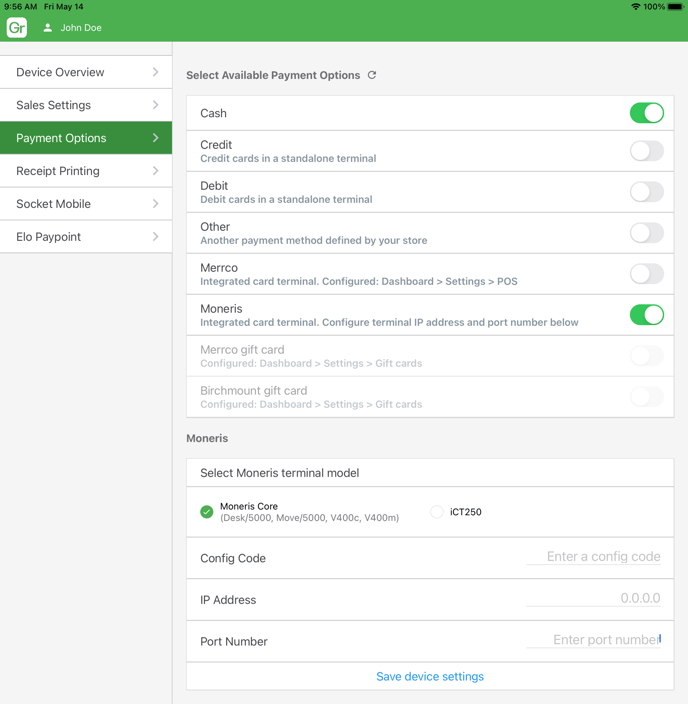Viewport: 688px width, 704px height.
Task: Disable the Moneris payment switch
Action: [647, 314]
